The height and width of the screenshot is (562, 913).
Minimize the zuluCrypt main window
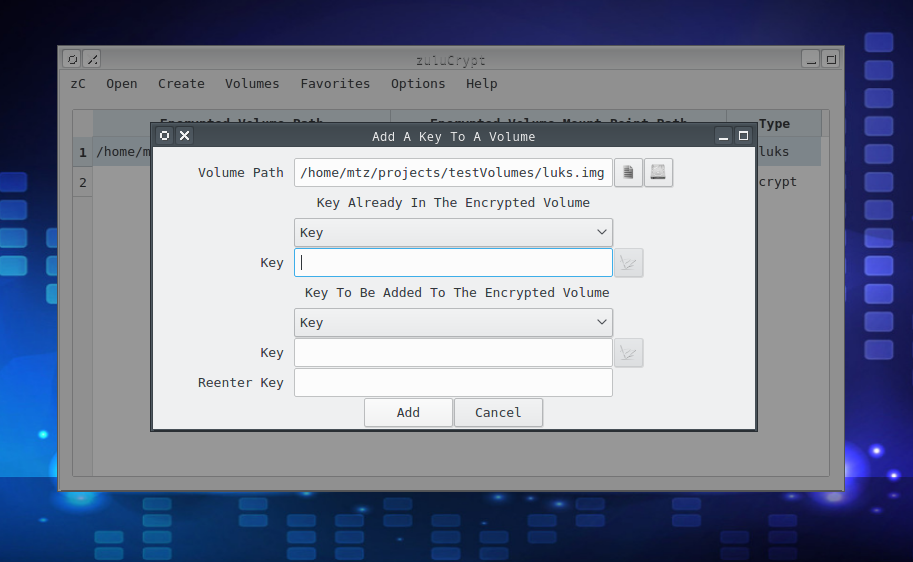[811, 59]
